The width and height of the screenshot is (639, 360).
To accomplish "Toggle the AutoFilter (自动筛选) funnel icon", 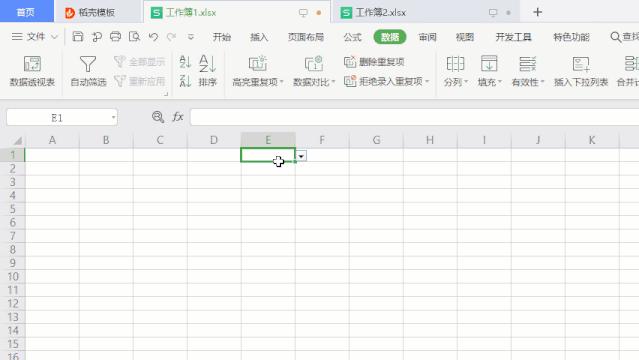I will (88, 64).
